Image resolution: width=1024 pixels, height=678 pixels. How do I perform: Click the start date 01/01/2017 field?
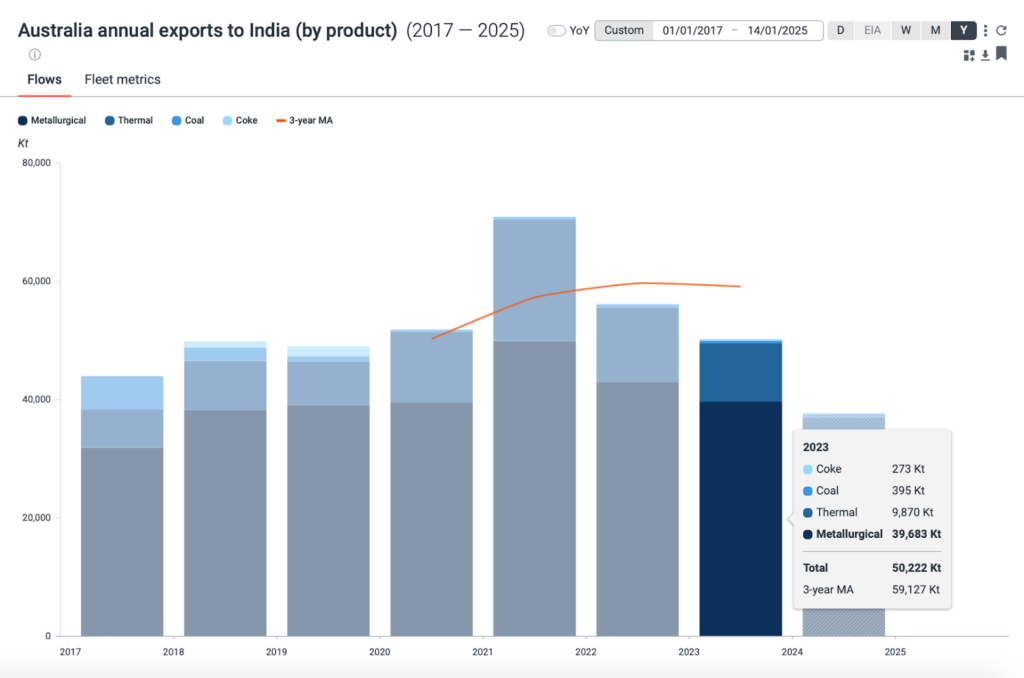(x=692, y=30)
